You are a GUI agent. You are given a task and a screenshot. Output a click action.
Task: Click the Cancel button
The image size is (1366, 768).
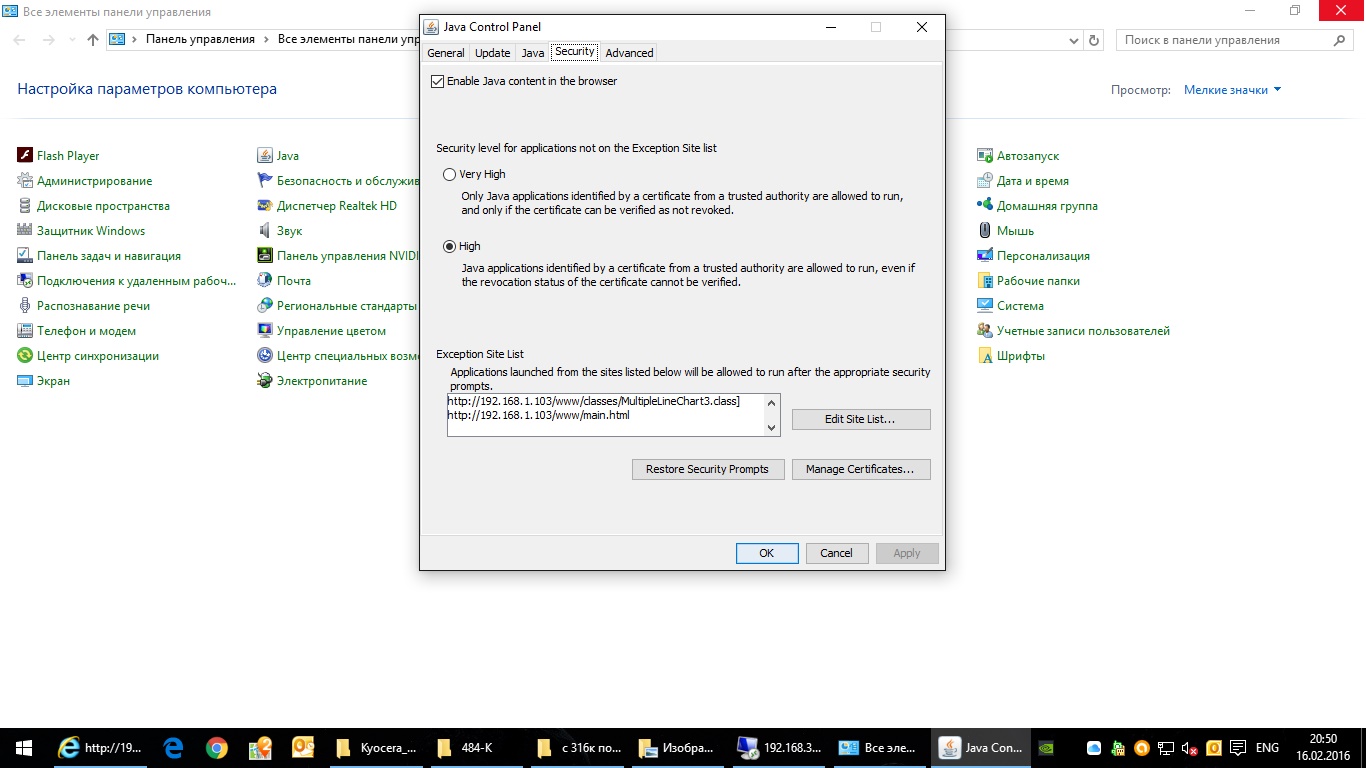(837, 553)
